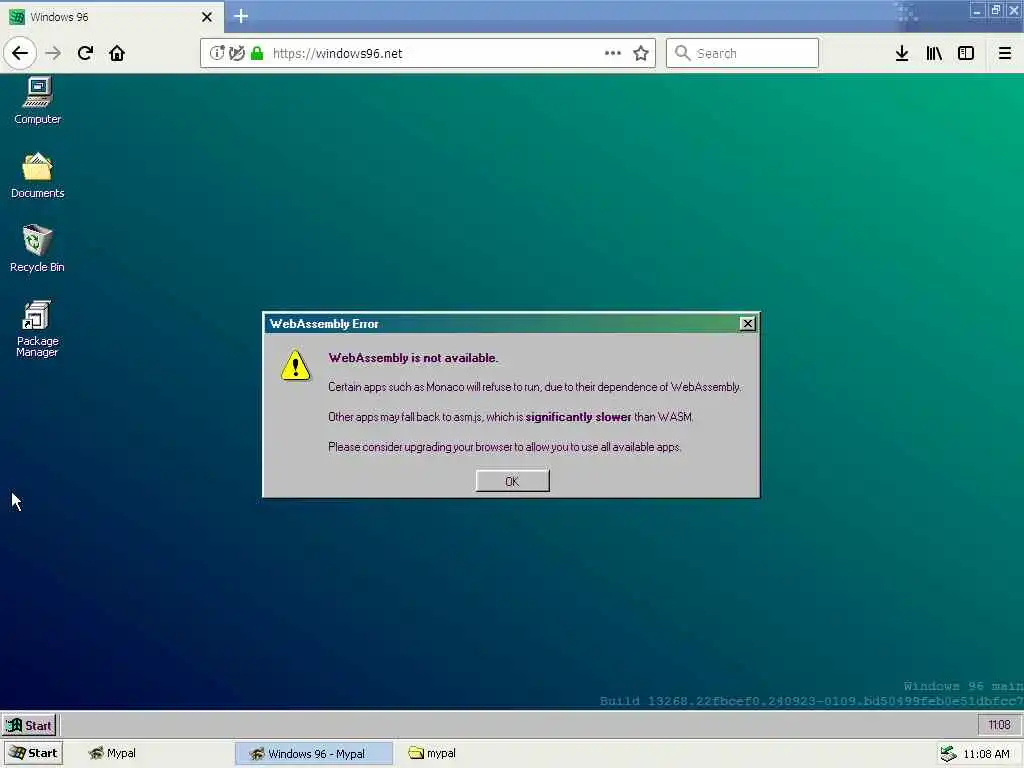Open the mypal folder taskbar button
Screen dimensions: 1024x768
[432, 753]
